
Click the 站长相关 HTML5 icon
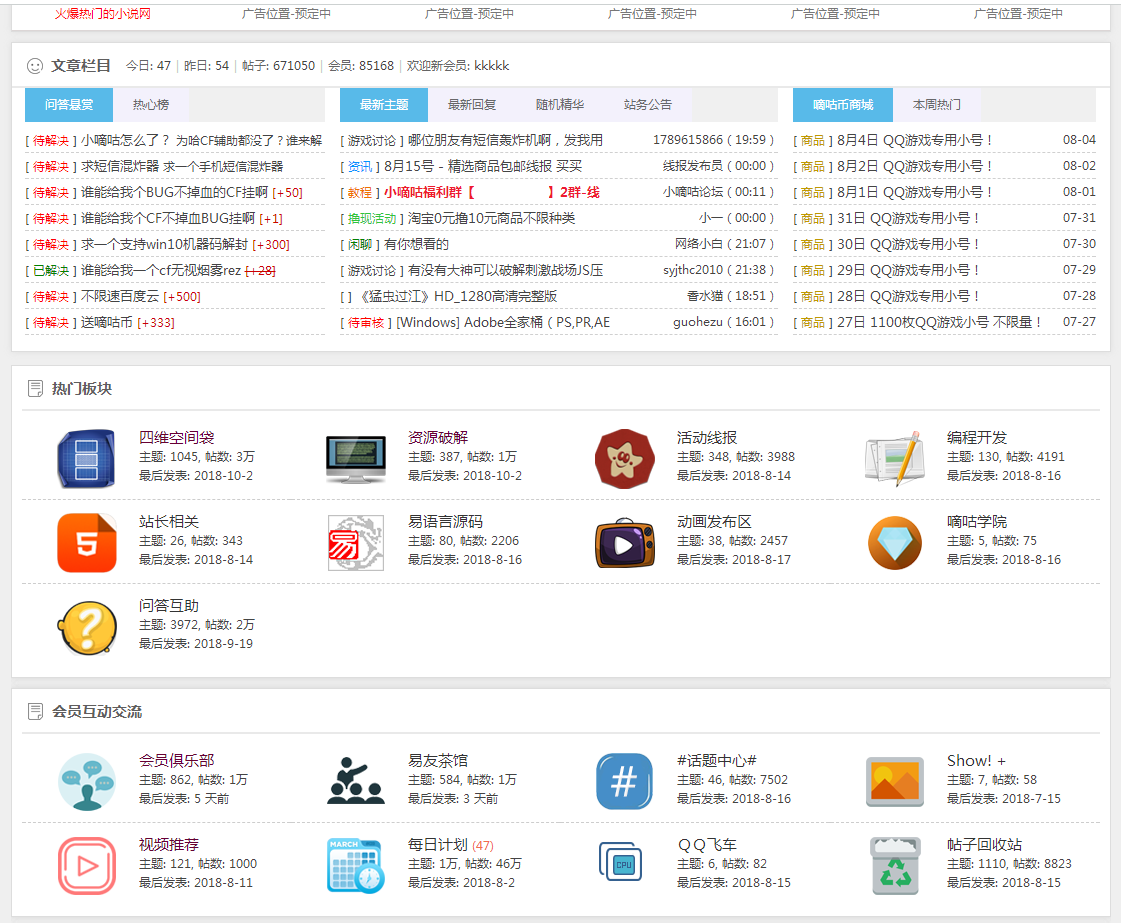click(x=86, y=543)
